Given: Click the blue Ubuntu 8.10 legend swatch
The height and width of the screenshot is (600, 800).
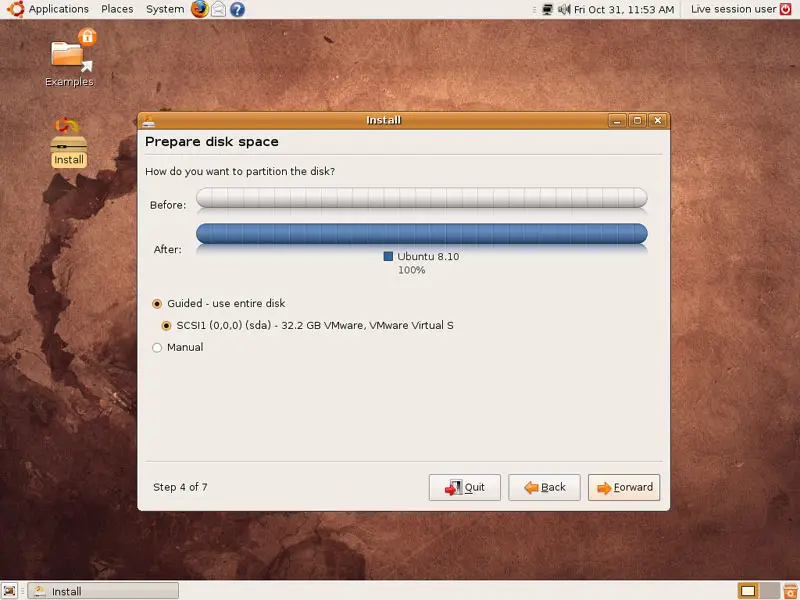Looking at the screenshot, I should tap(388, 256).
